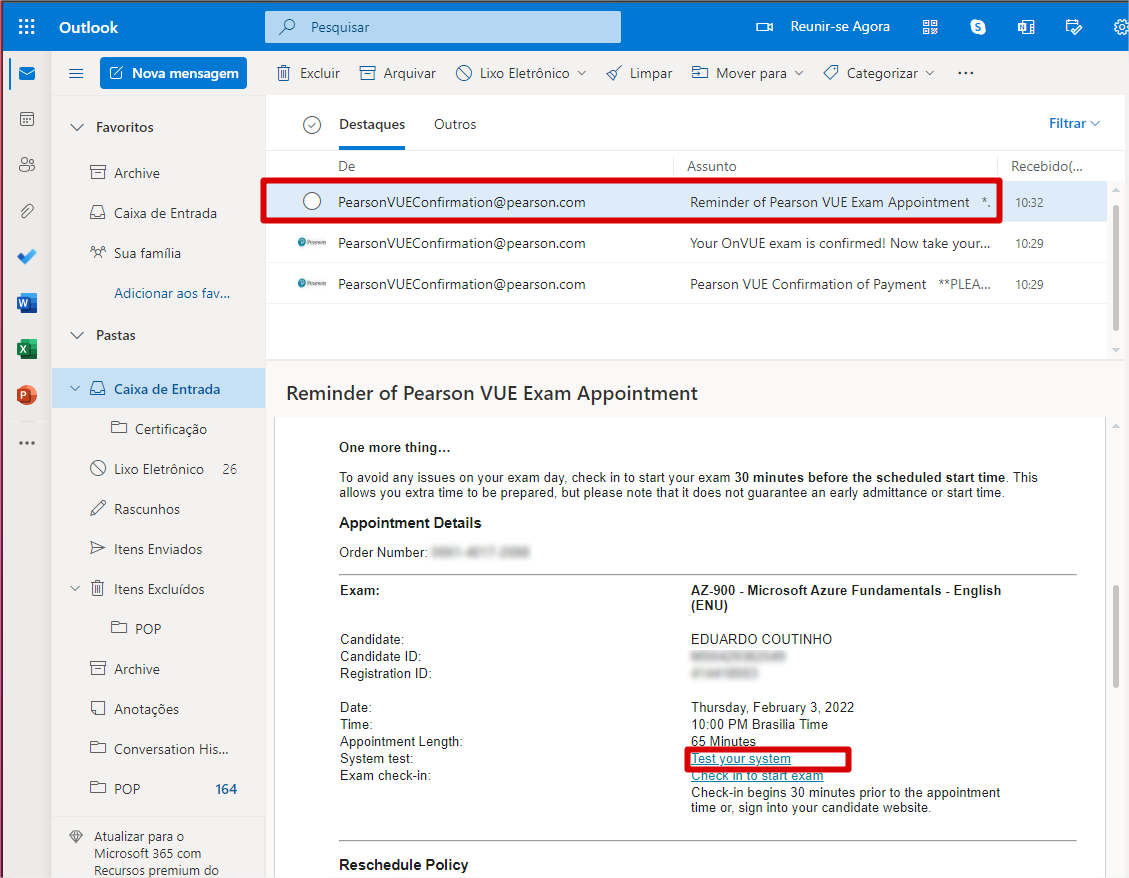Open Pearson VUE Confirmation of Payment email
This screenshot has width=1129, height=878.
686,285
